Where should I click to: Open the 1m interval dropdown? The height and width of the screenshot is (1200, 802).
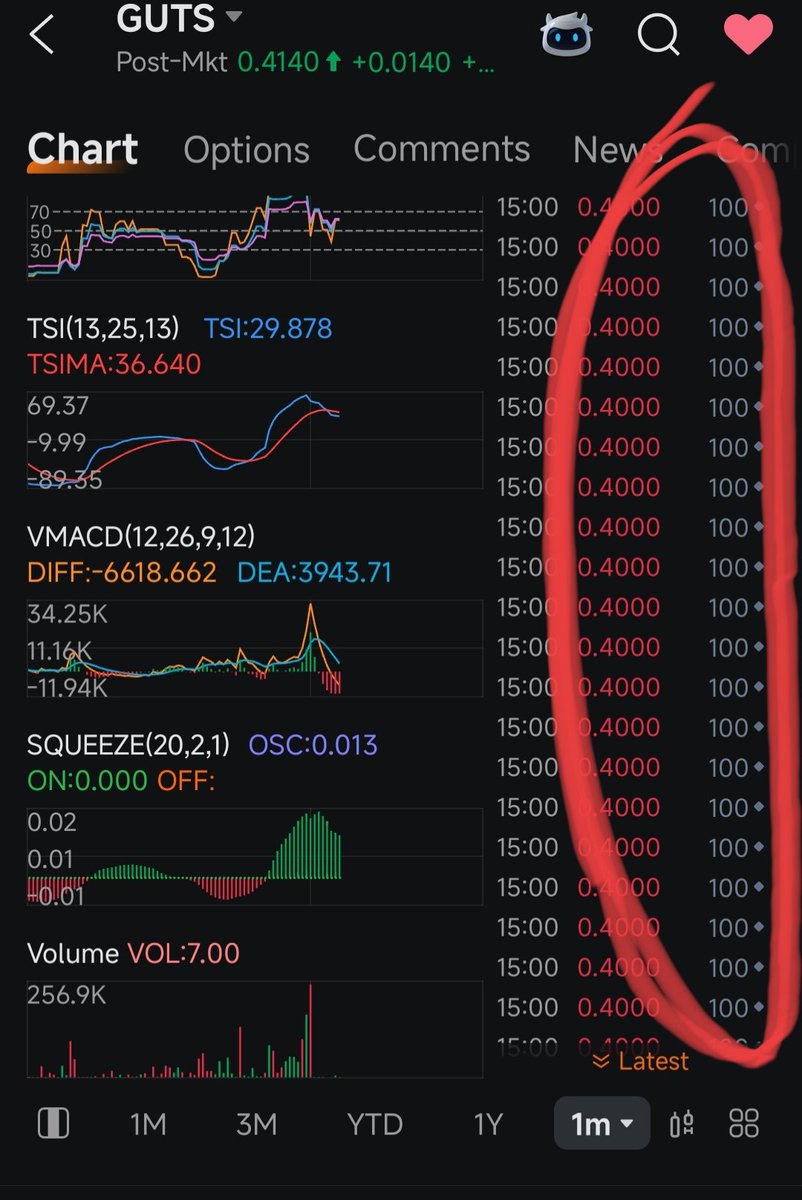coord(602,1124)
